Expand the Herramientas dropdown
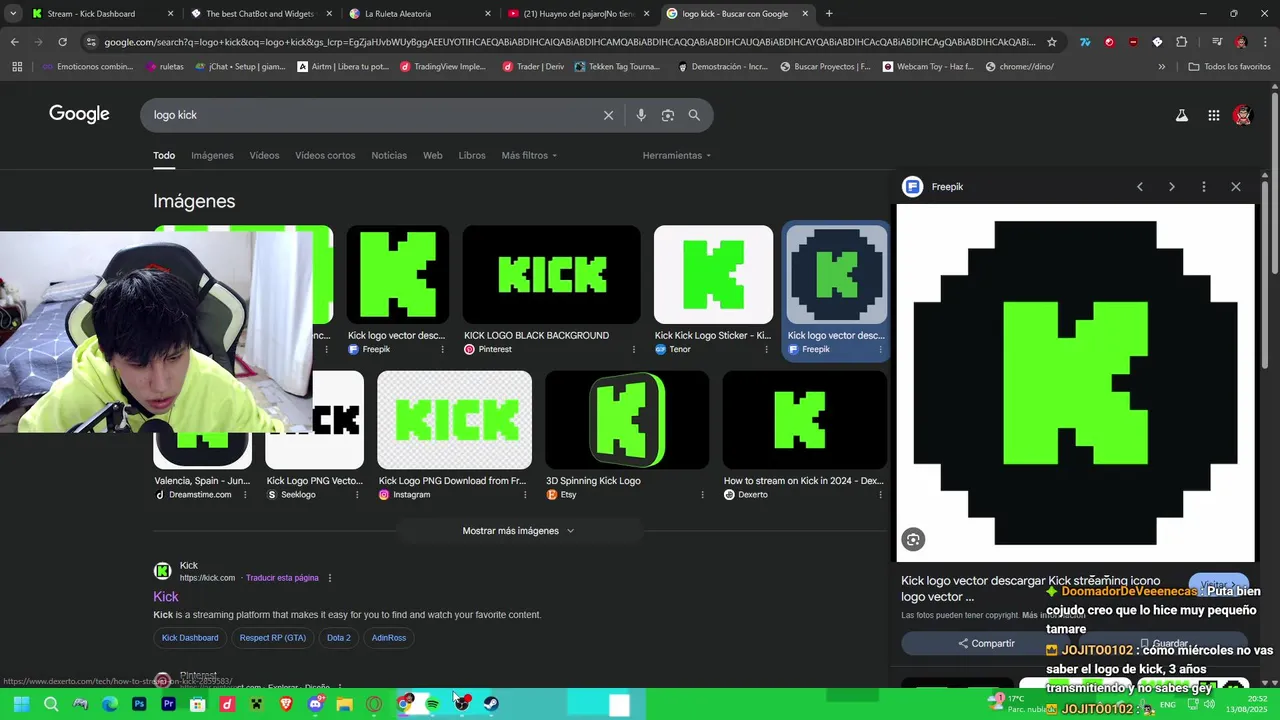Viewport: 1280px width, 720px height. (x=677, y=156)
